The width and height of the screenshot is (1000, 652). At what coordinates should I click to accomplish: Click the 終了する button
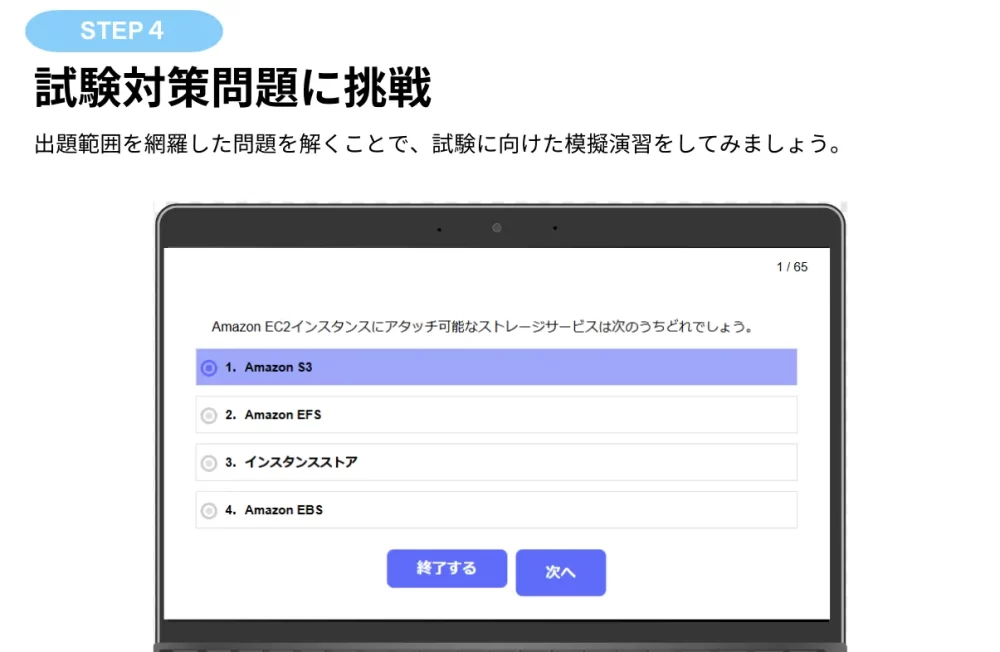[x=446, y=569]
